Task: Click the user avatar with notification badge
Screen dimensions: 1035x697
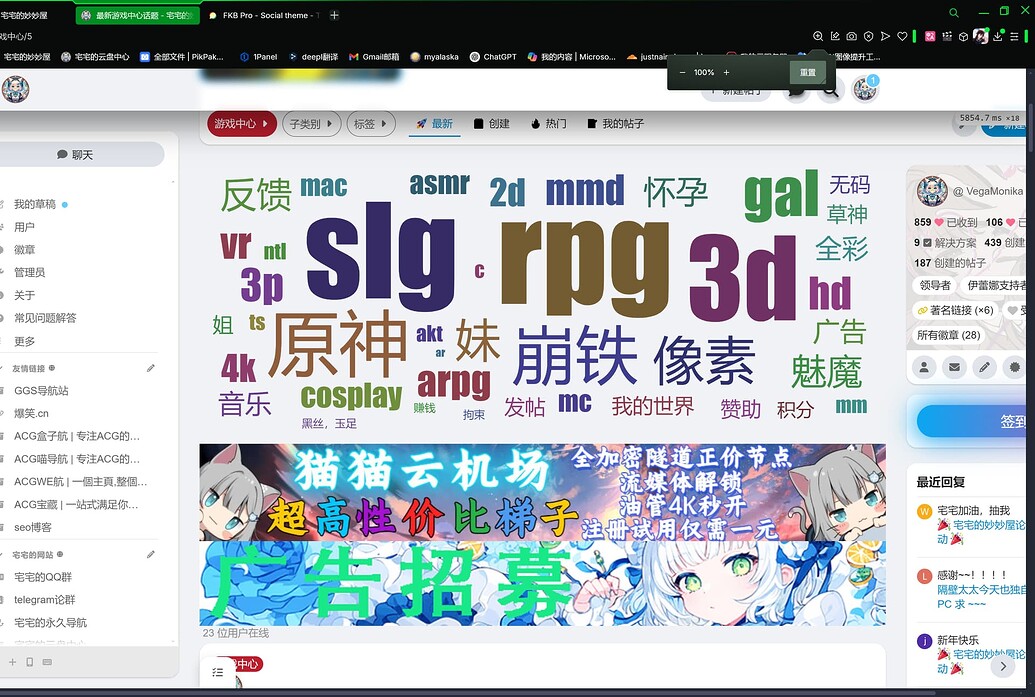Action: pos(865,90)
